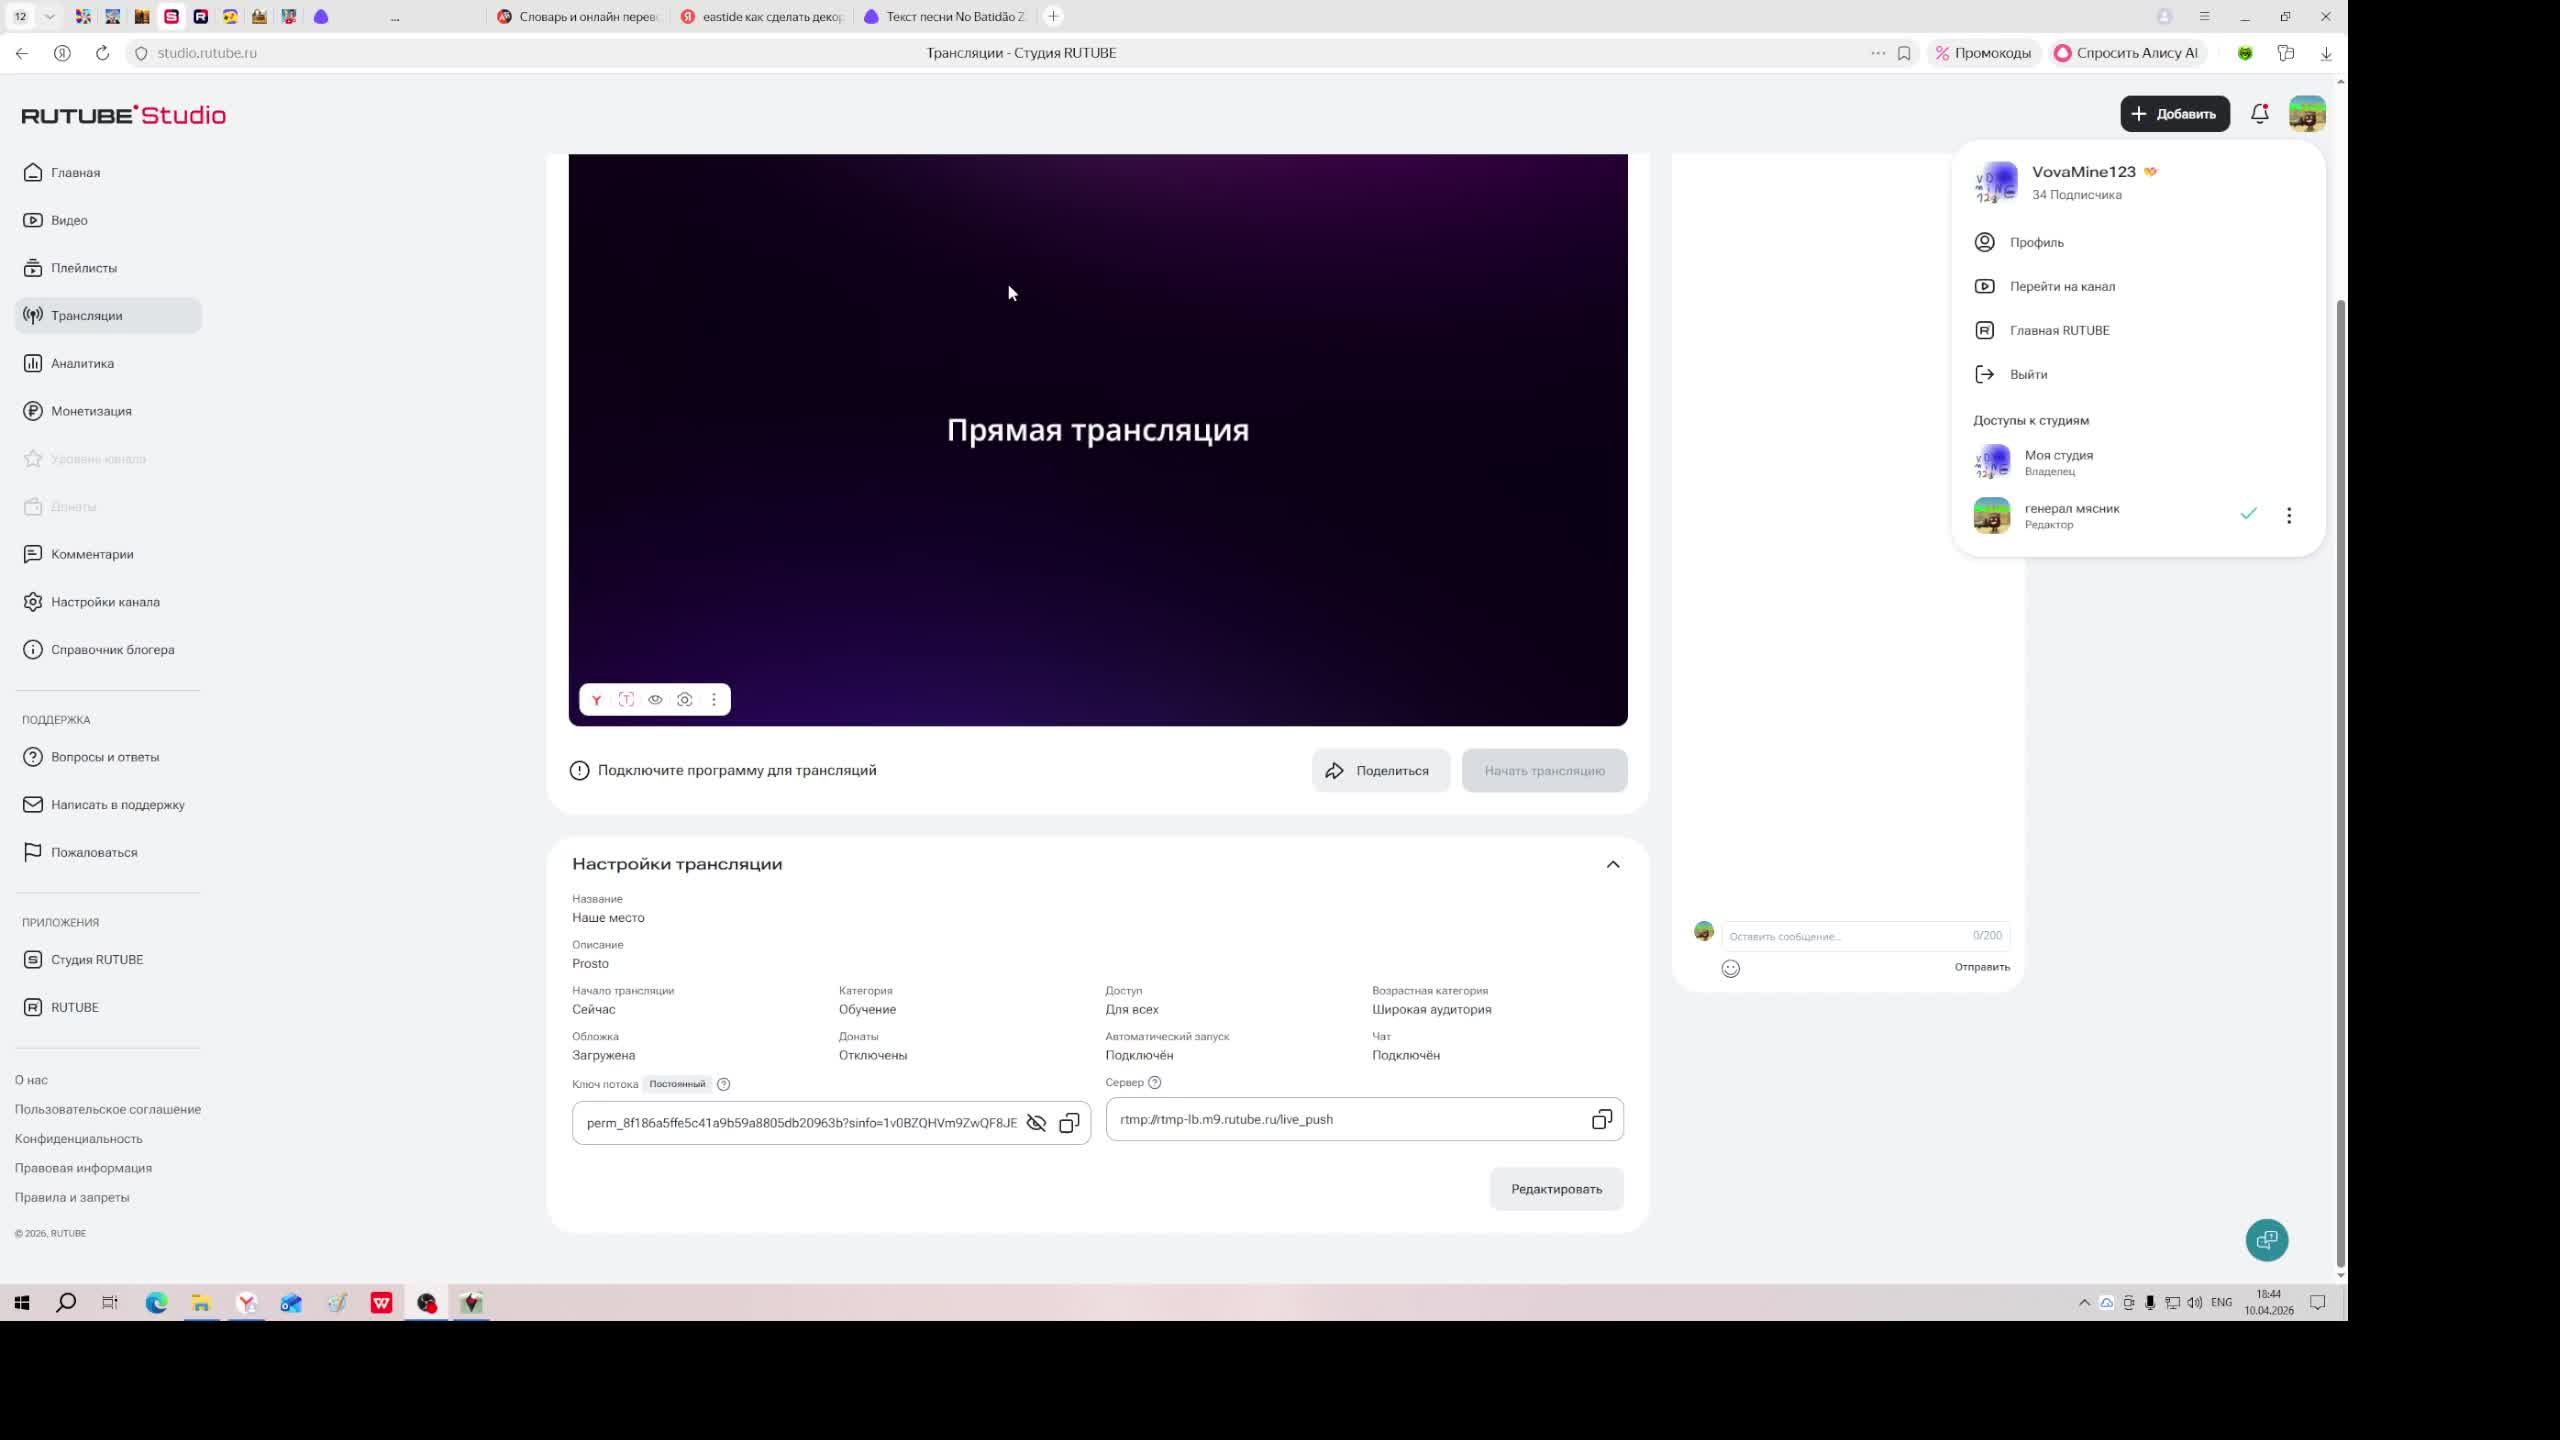Open options for генерал мясник studio

click(x=2288, y=515)
